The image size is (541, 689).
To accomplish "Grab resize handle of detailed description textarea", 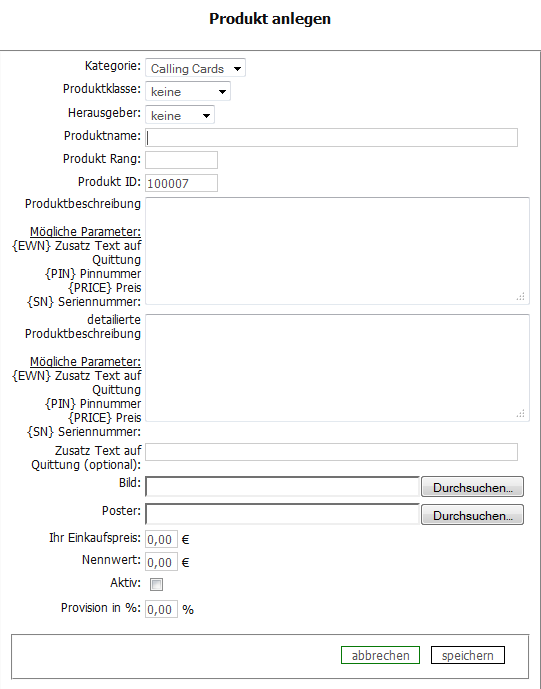I will 521,414.
